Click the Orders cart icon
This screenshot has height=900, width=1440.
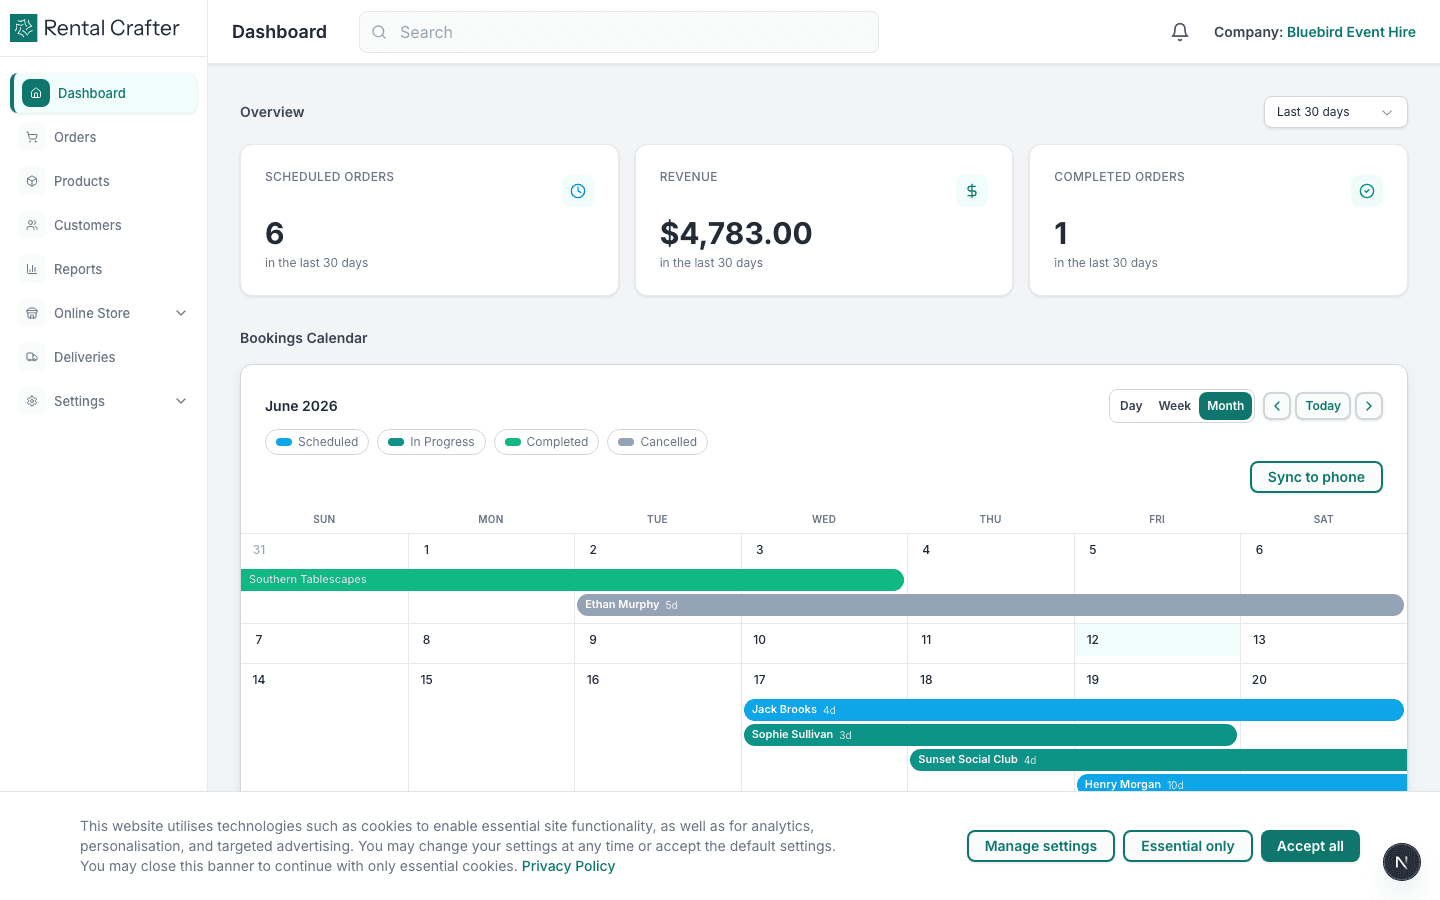(x=32, y=137)
